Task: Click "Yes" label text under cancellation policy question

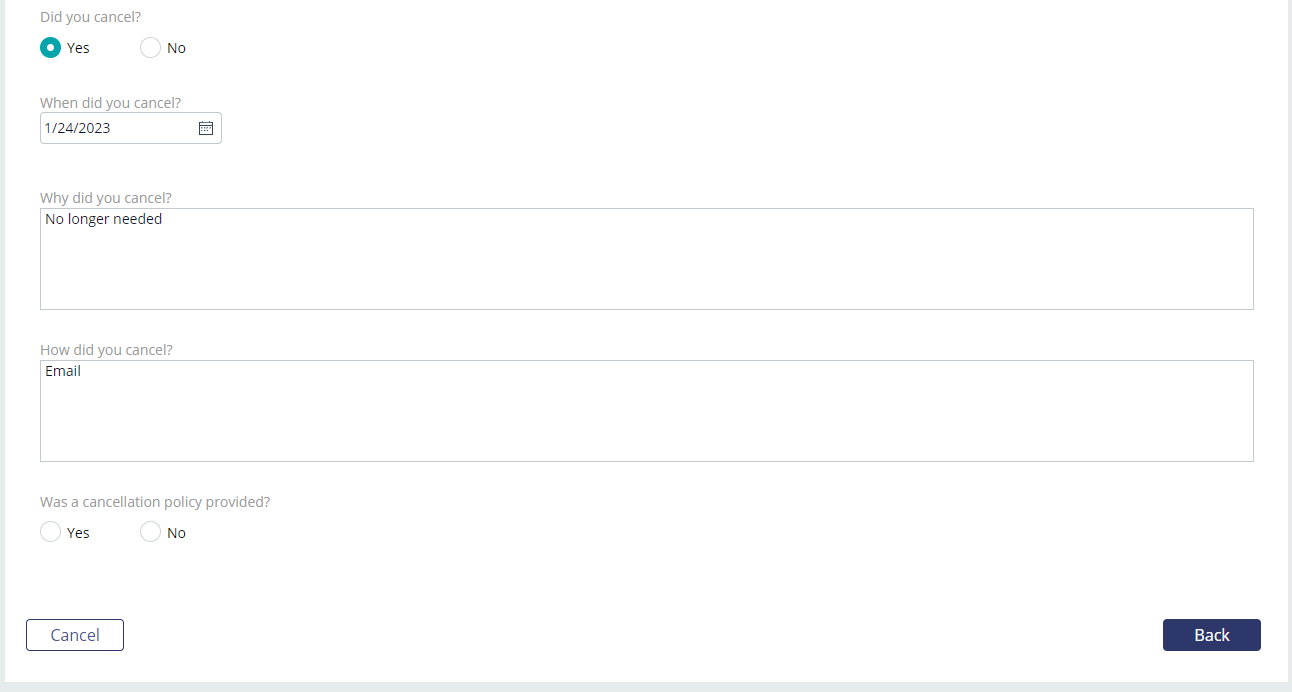Action: tap(78, 533)
